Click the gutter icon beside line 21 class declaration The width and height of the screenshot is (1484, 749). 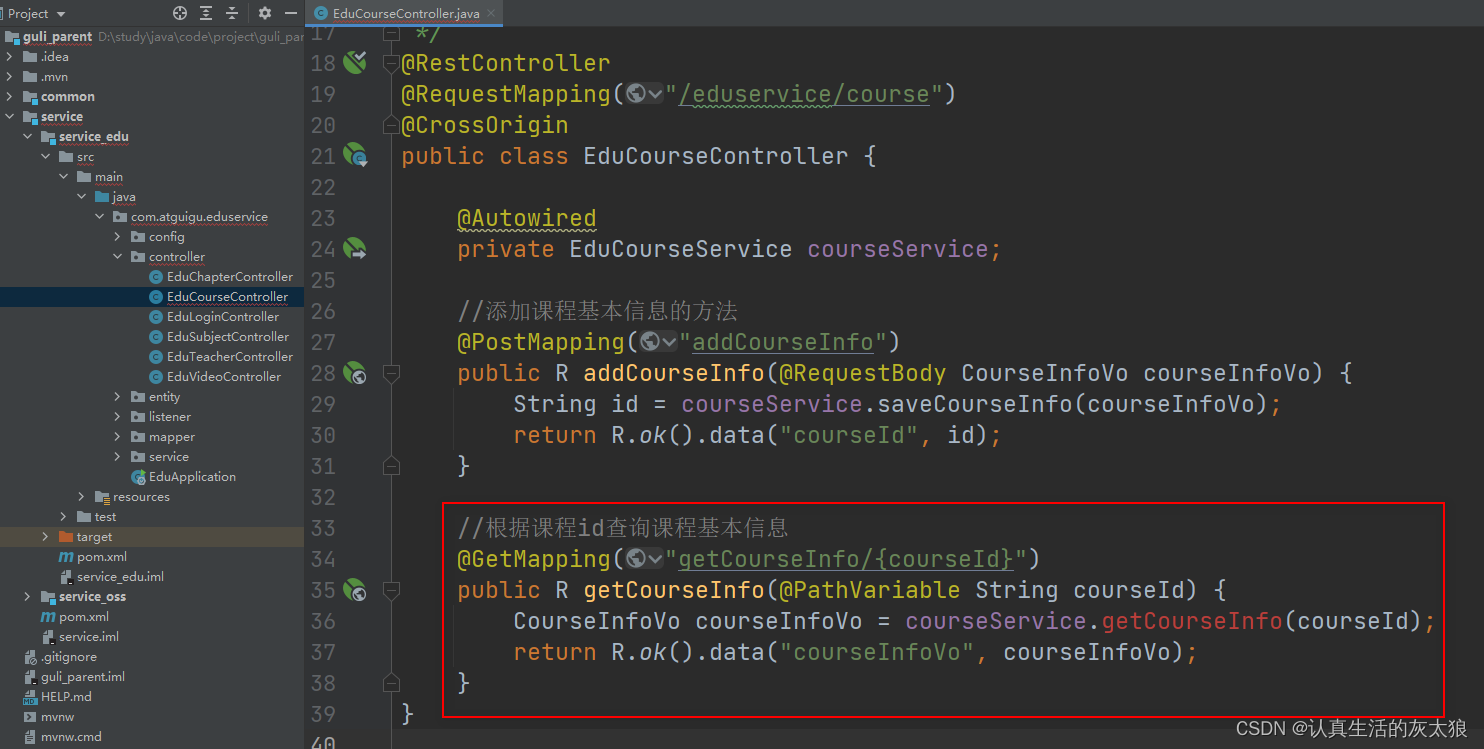(355, 156)
